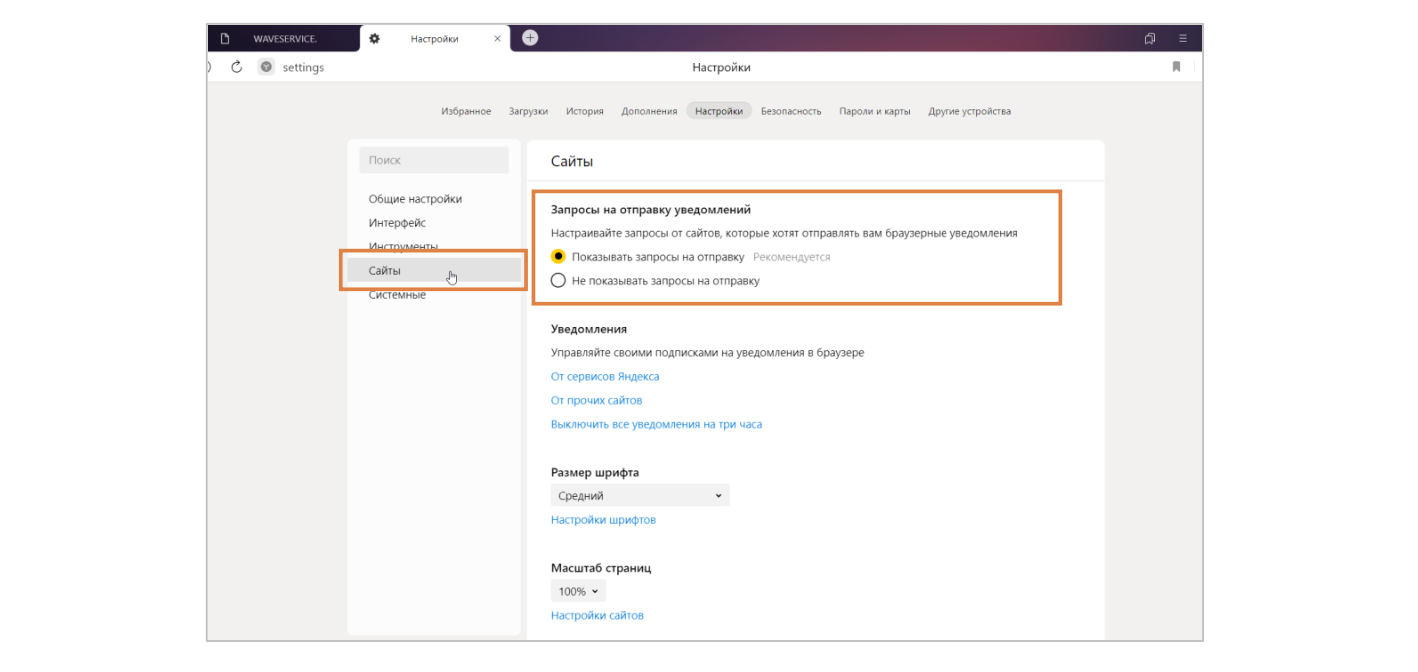Open Загрузки section
Screen dimensions: 1418x672
[528, 111]
